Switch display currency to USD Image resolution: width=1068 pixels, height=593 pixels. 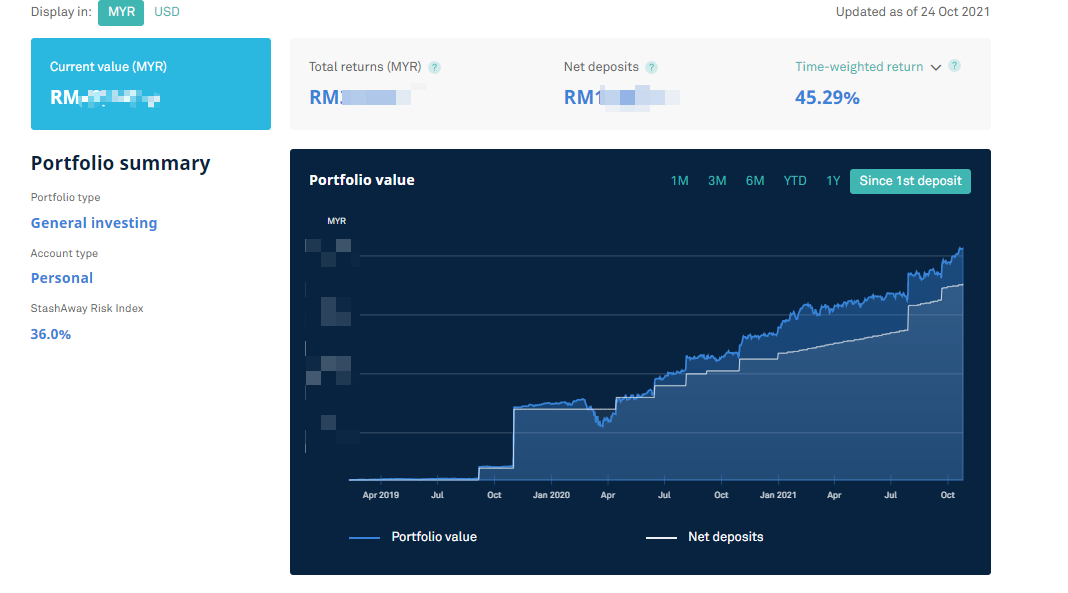pyautogui.click(x=167, y=12)
